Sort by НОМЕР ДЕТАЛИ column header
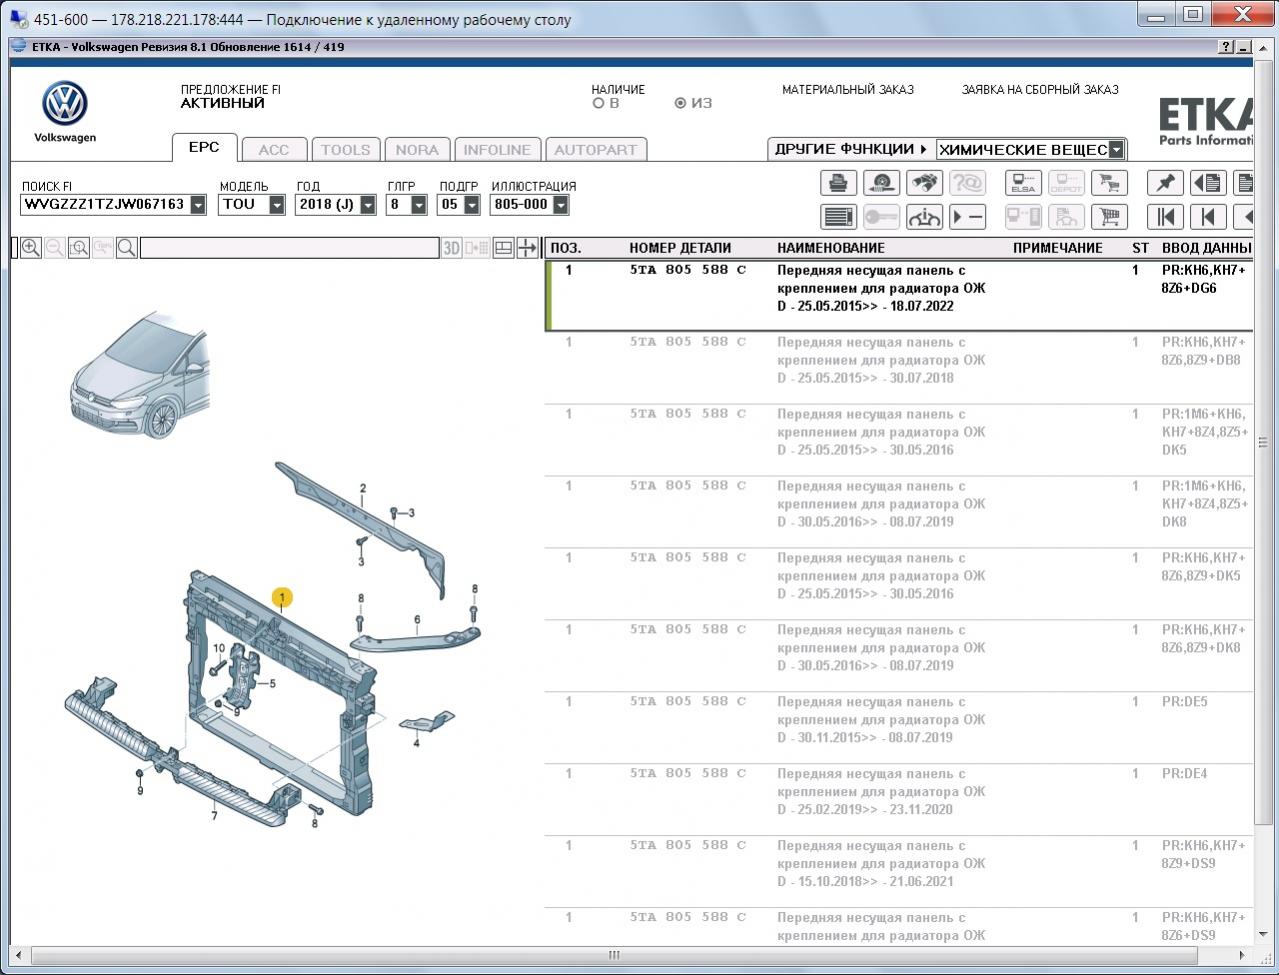 coord(680,248)
